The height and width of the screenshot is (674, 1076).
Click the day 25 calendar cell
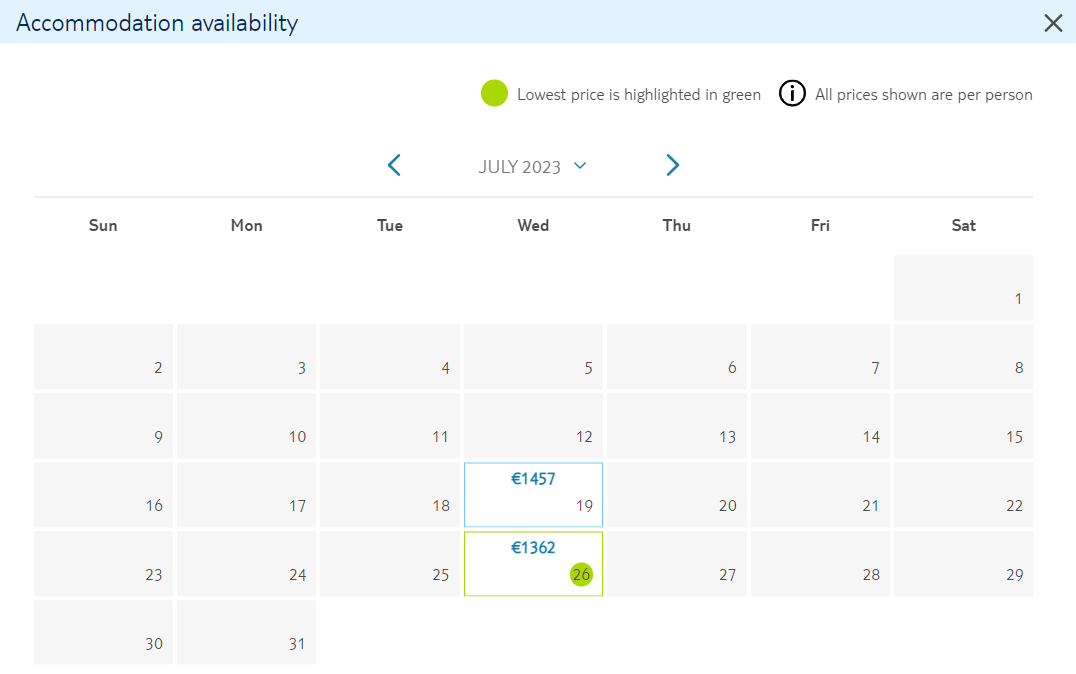390,563
